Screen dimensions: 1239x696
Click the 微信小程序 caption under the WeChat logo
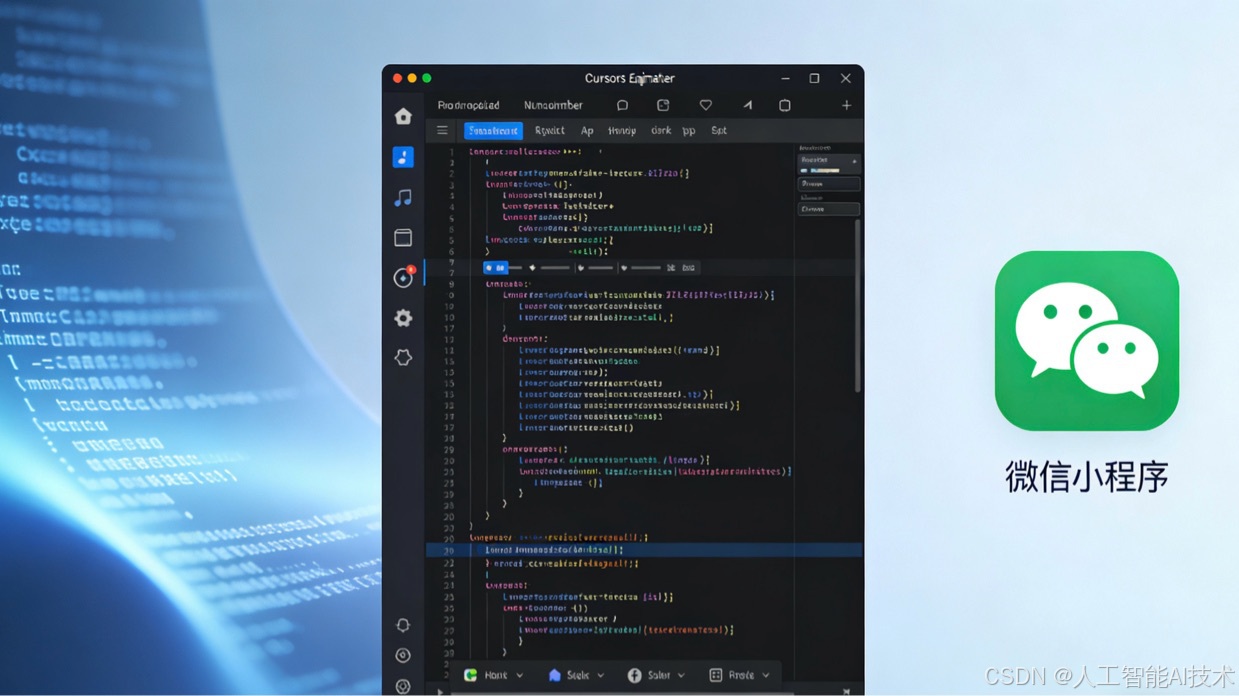(x=1087, y=477)
